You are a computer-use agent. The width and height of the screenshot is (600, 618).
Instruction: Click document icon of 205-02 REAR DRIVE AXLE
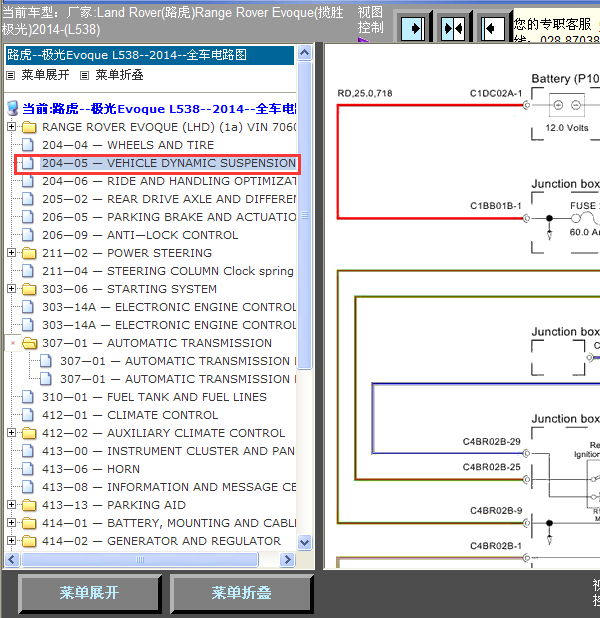tap(28, 199)
